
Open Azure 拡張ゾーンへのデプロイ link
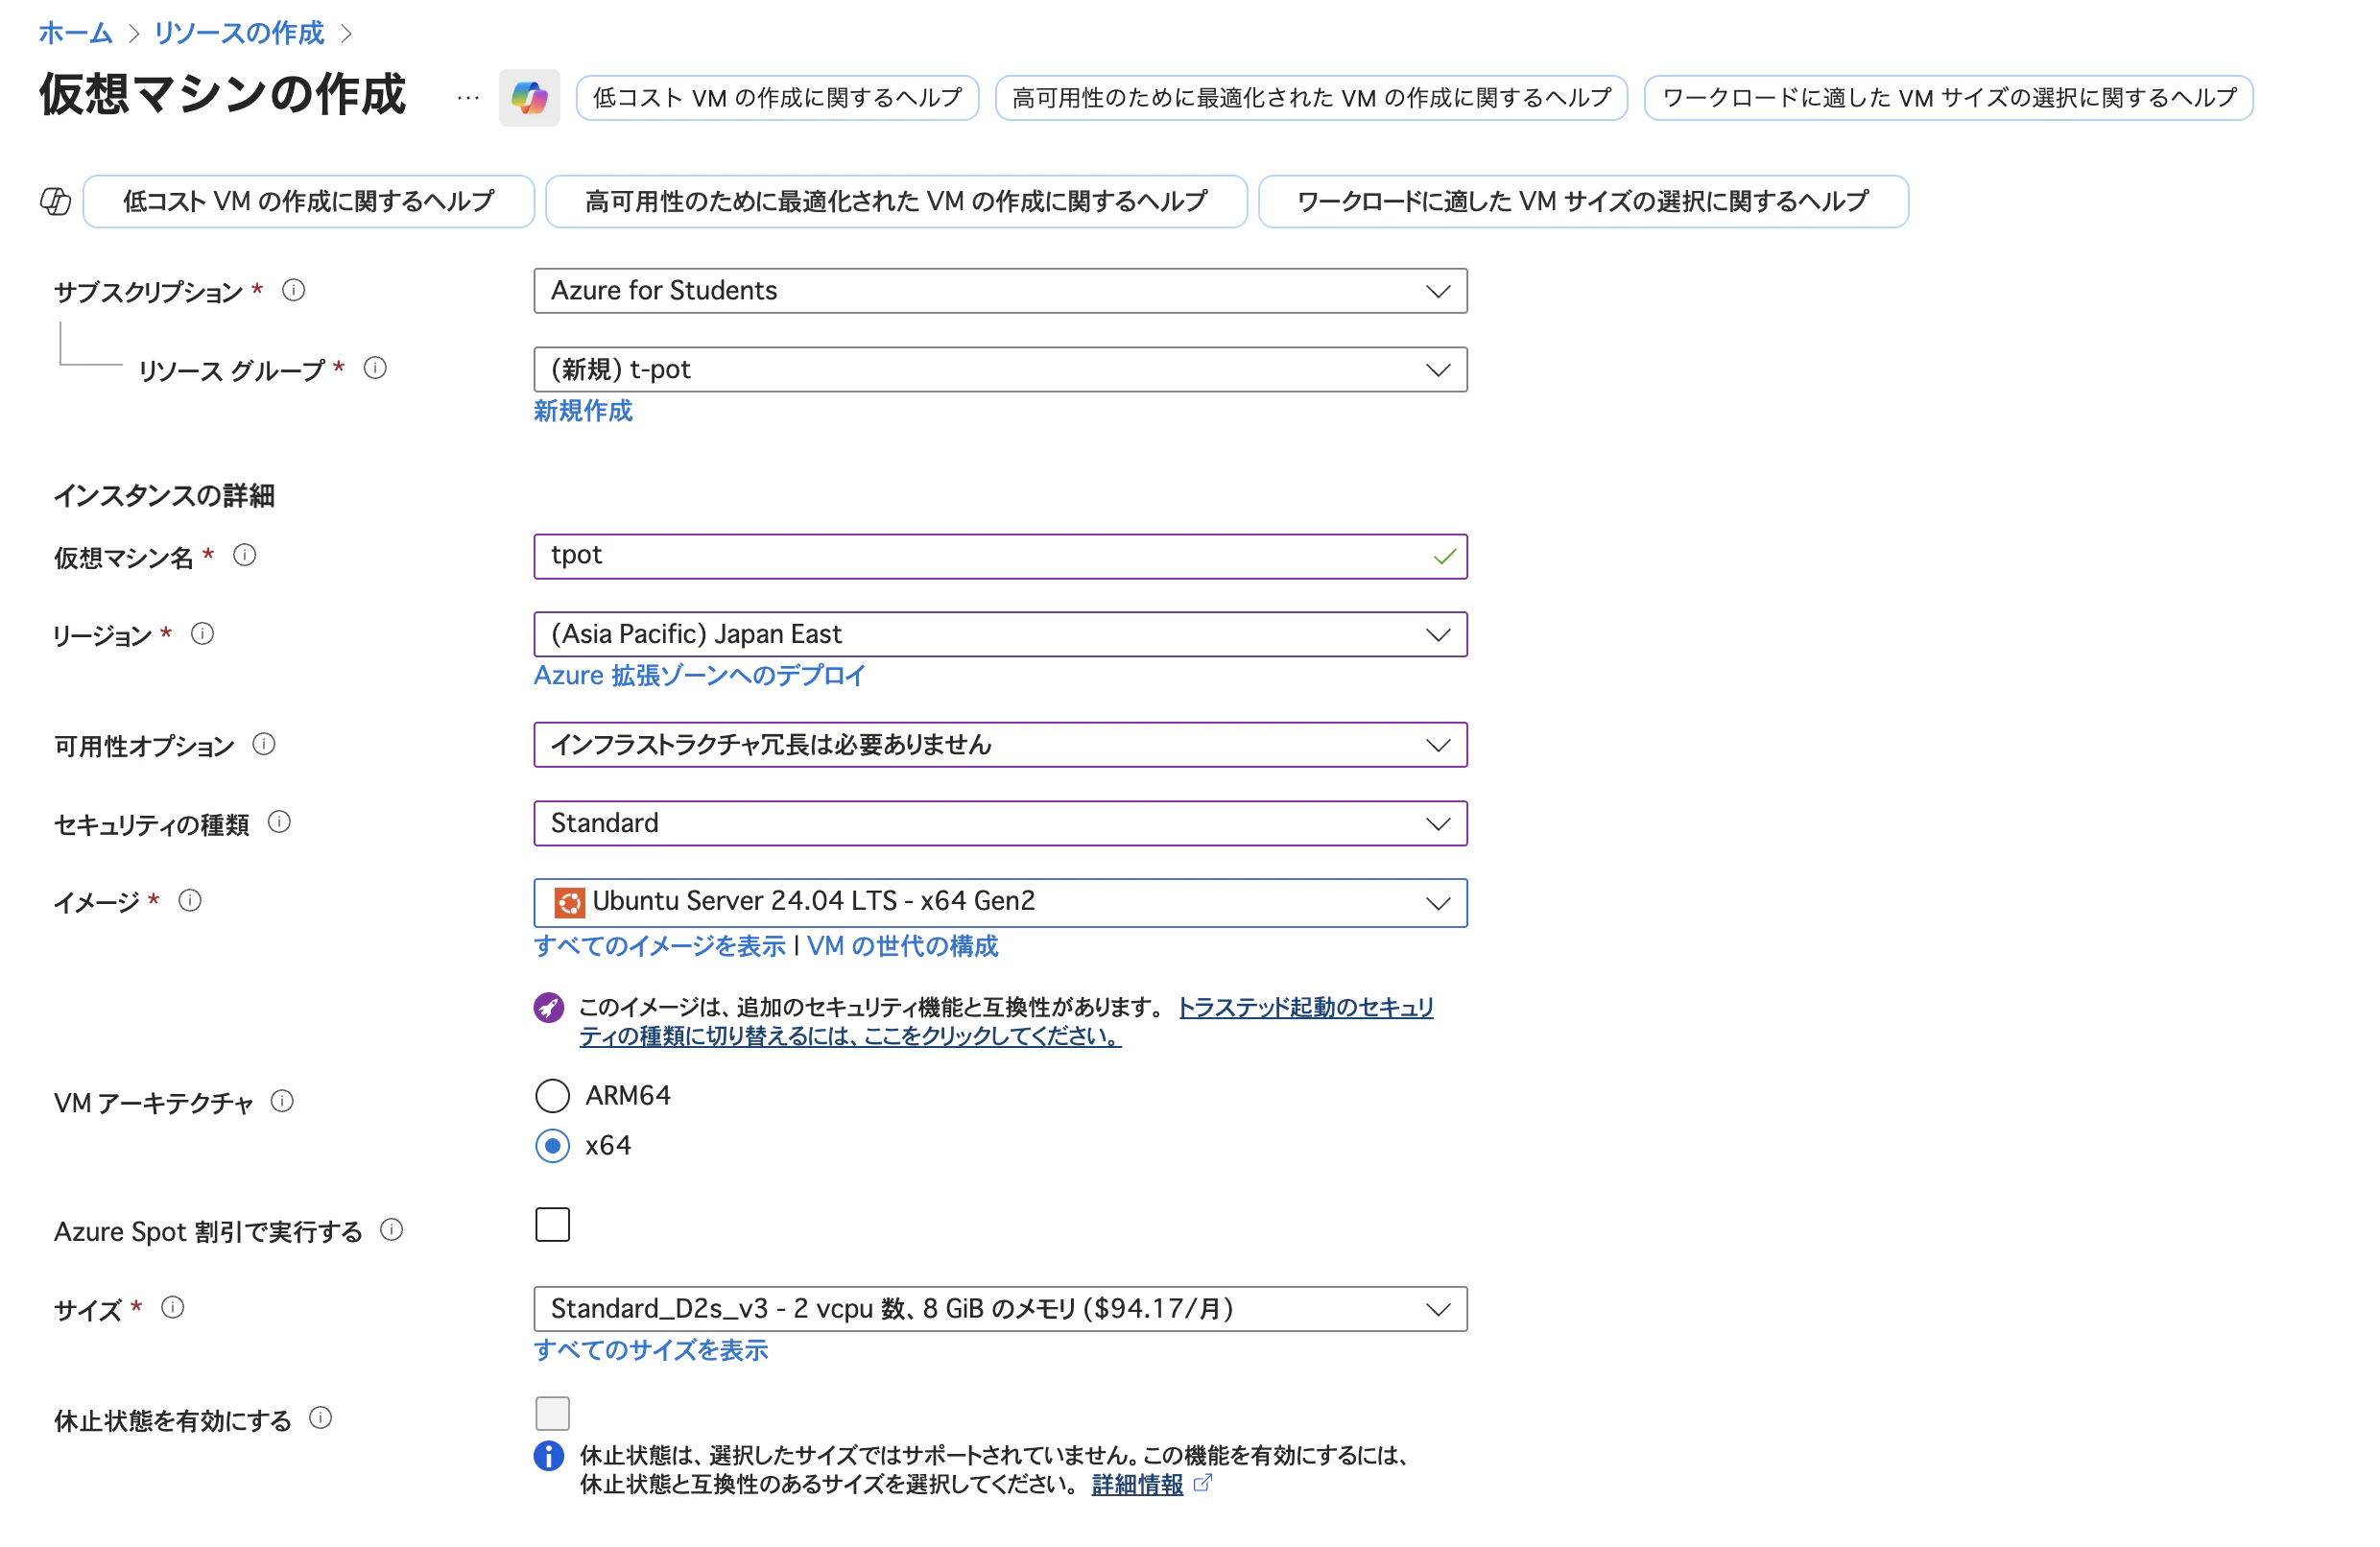pyautogui.click(x=700, y=676)
